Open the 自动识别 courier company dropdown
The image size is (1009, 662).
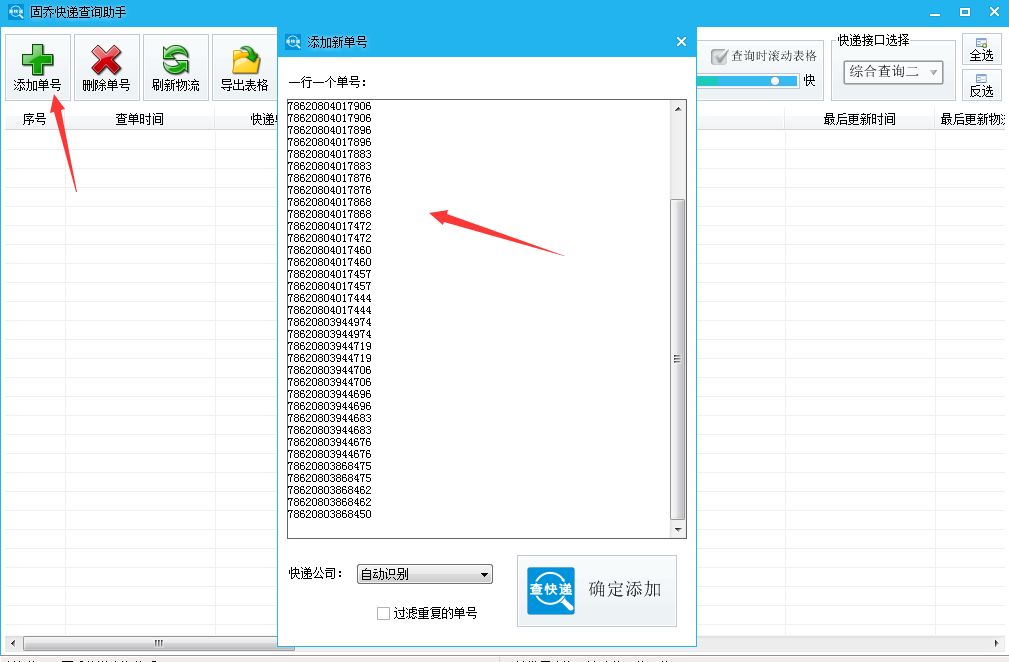[x=424, y=573]
